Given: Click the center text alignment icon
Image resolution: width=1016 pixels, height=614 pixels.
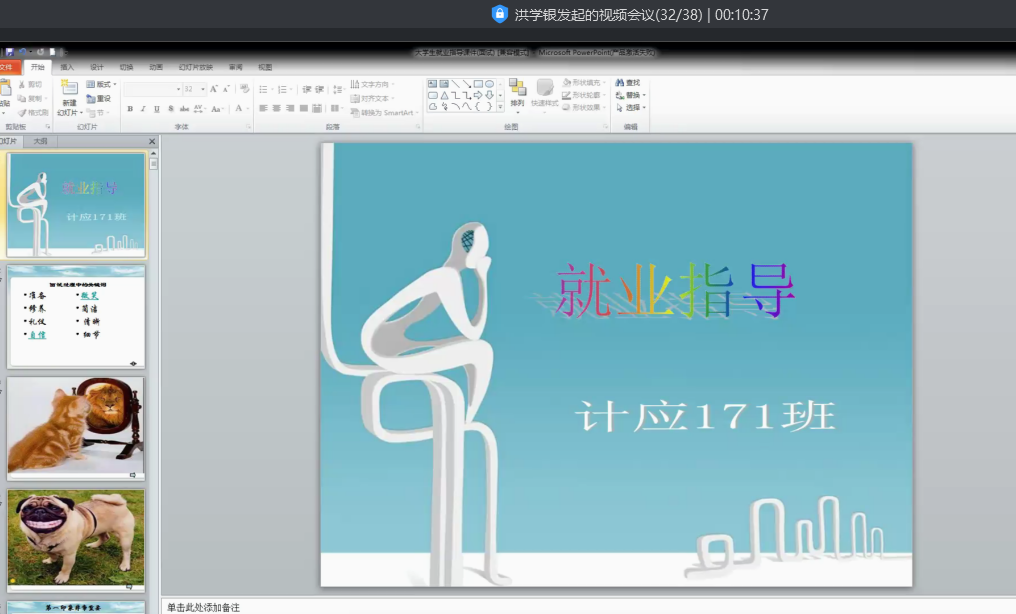Looking at the screenshot, I should coord(277,108).
